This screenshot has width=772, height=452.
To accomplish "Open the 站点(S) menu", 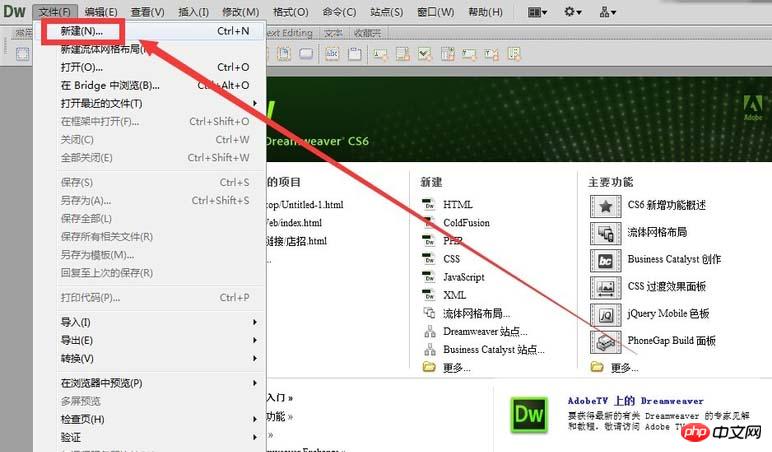I will 386,12.
